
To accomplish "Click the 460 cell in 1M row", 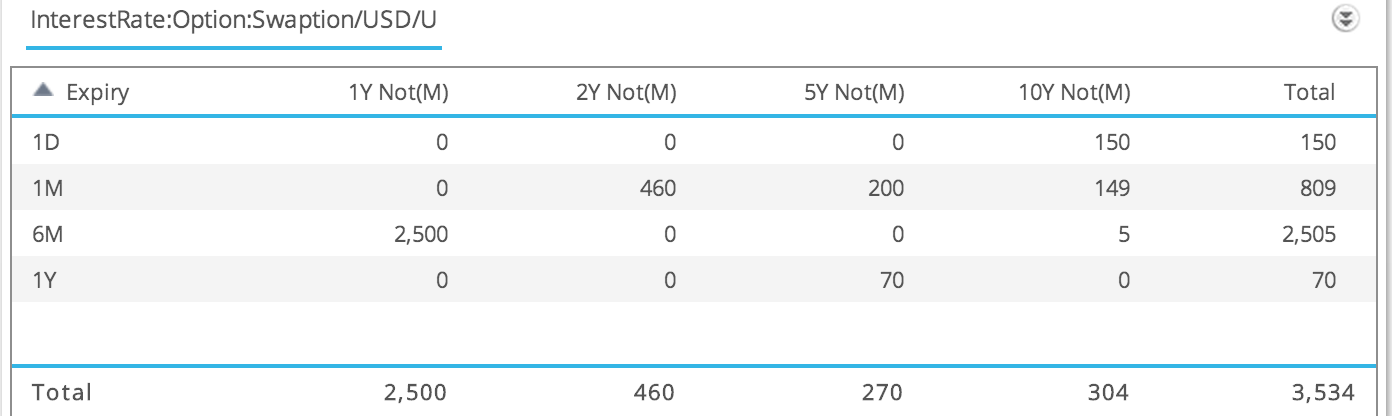I will point(658,189).
